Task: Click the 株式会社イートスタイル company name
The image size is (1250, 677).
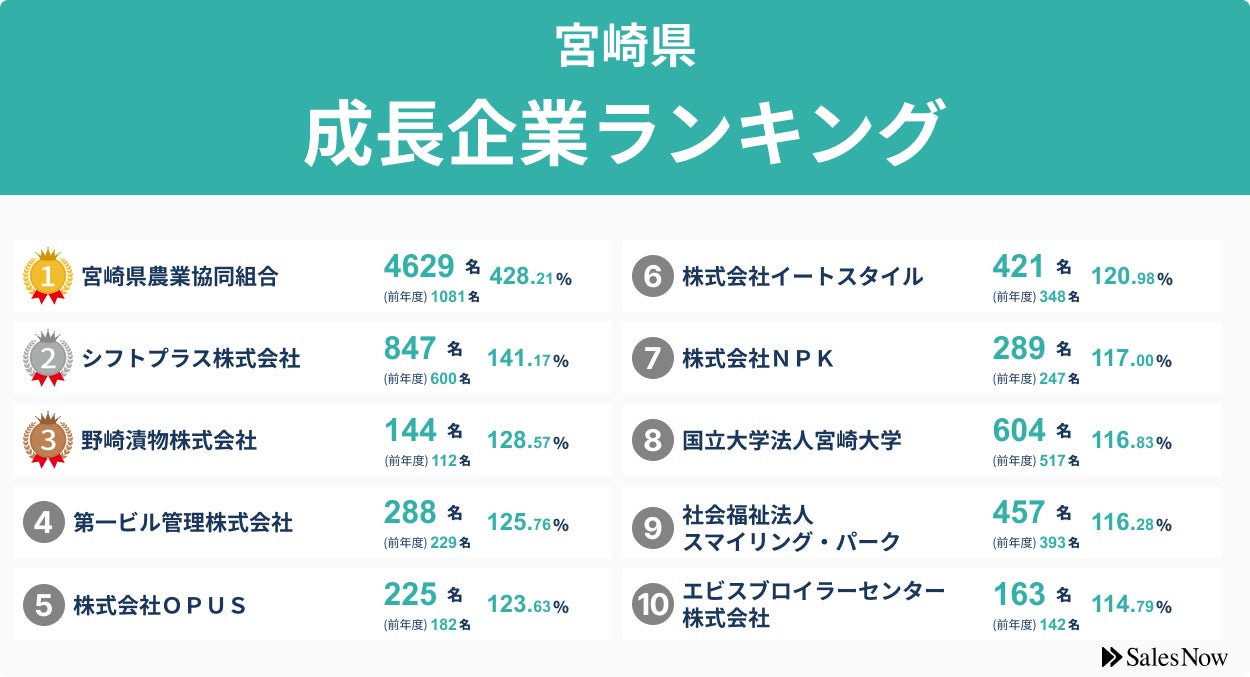Action: 802,276
